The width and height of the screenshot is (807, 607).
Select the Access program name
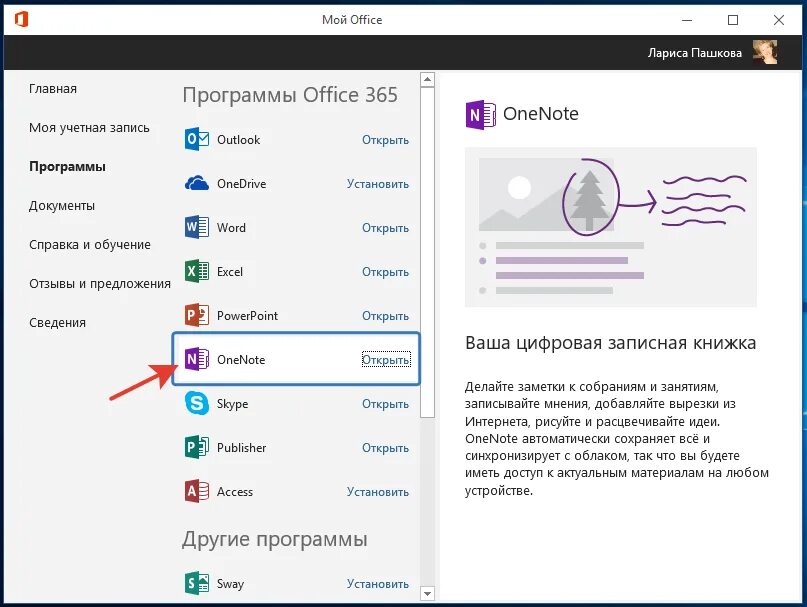click(x=235, y=492)
